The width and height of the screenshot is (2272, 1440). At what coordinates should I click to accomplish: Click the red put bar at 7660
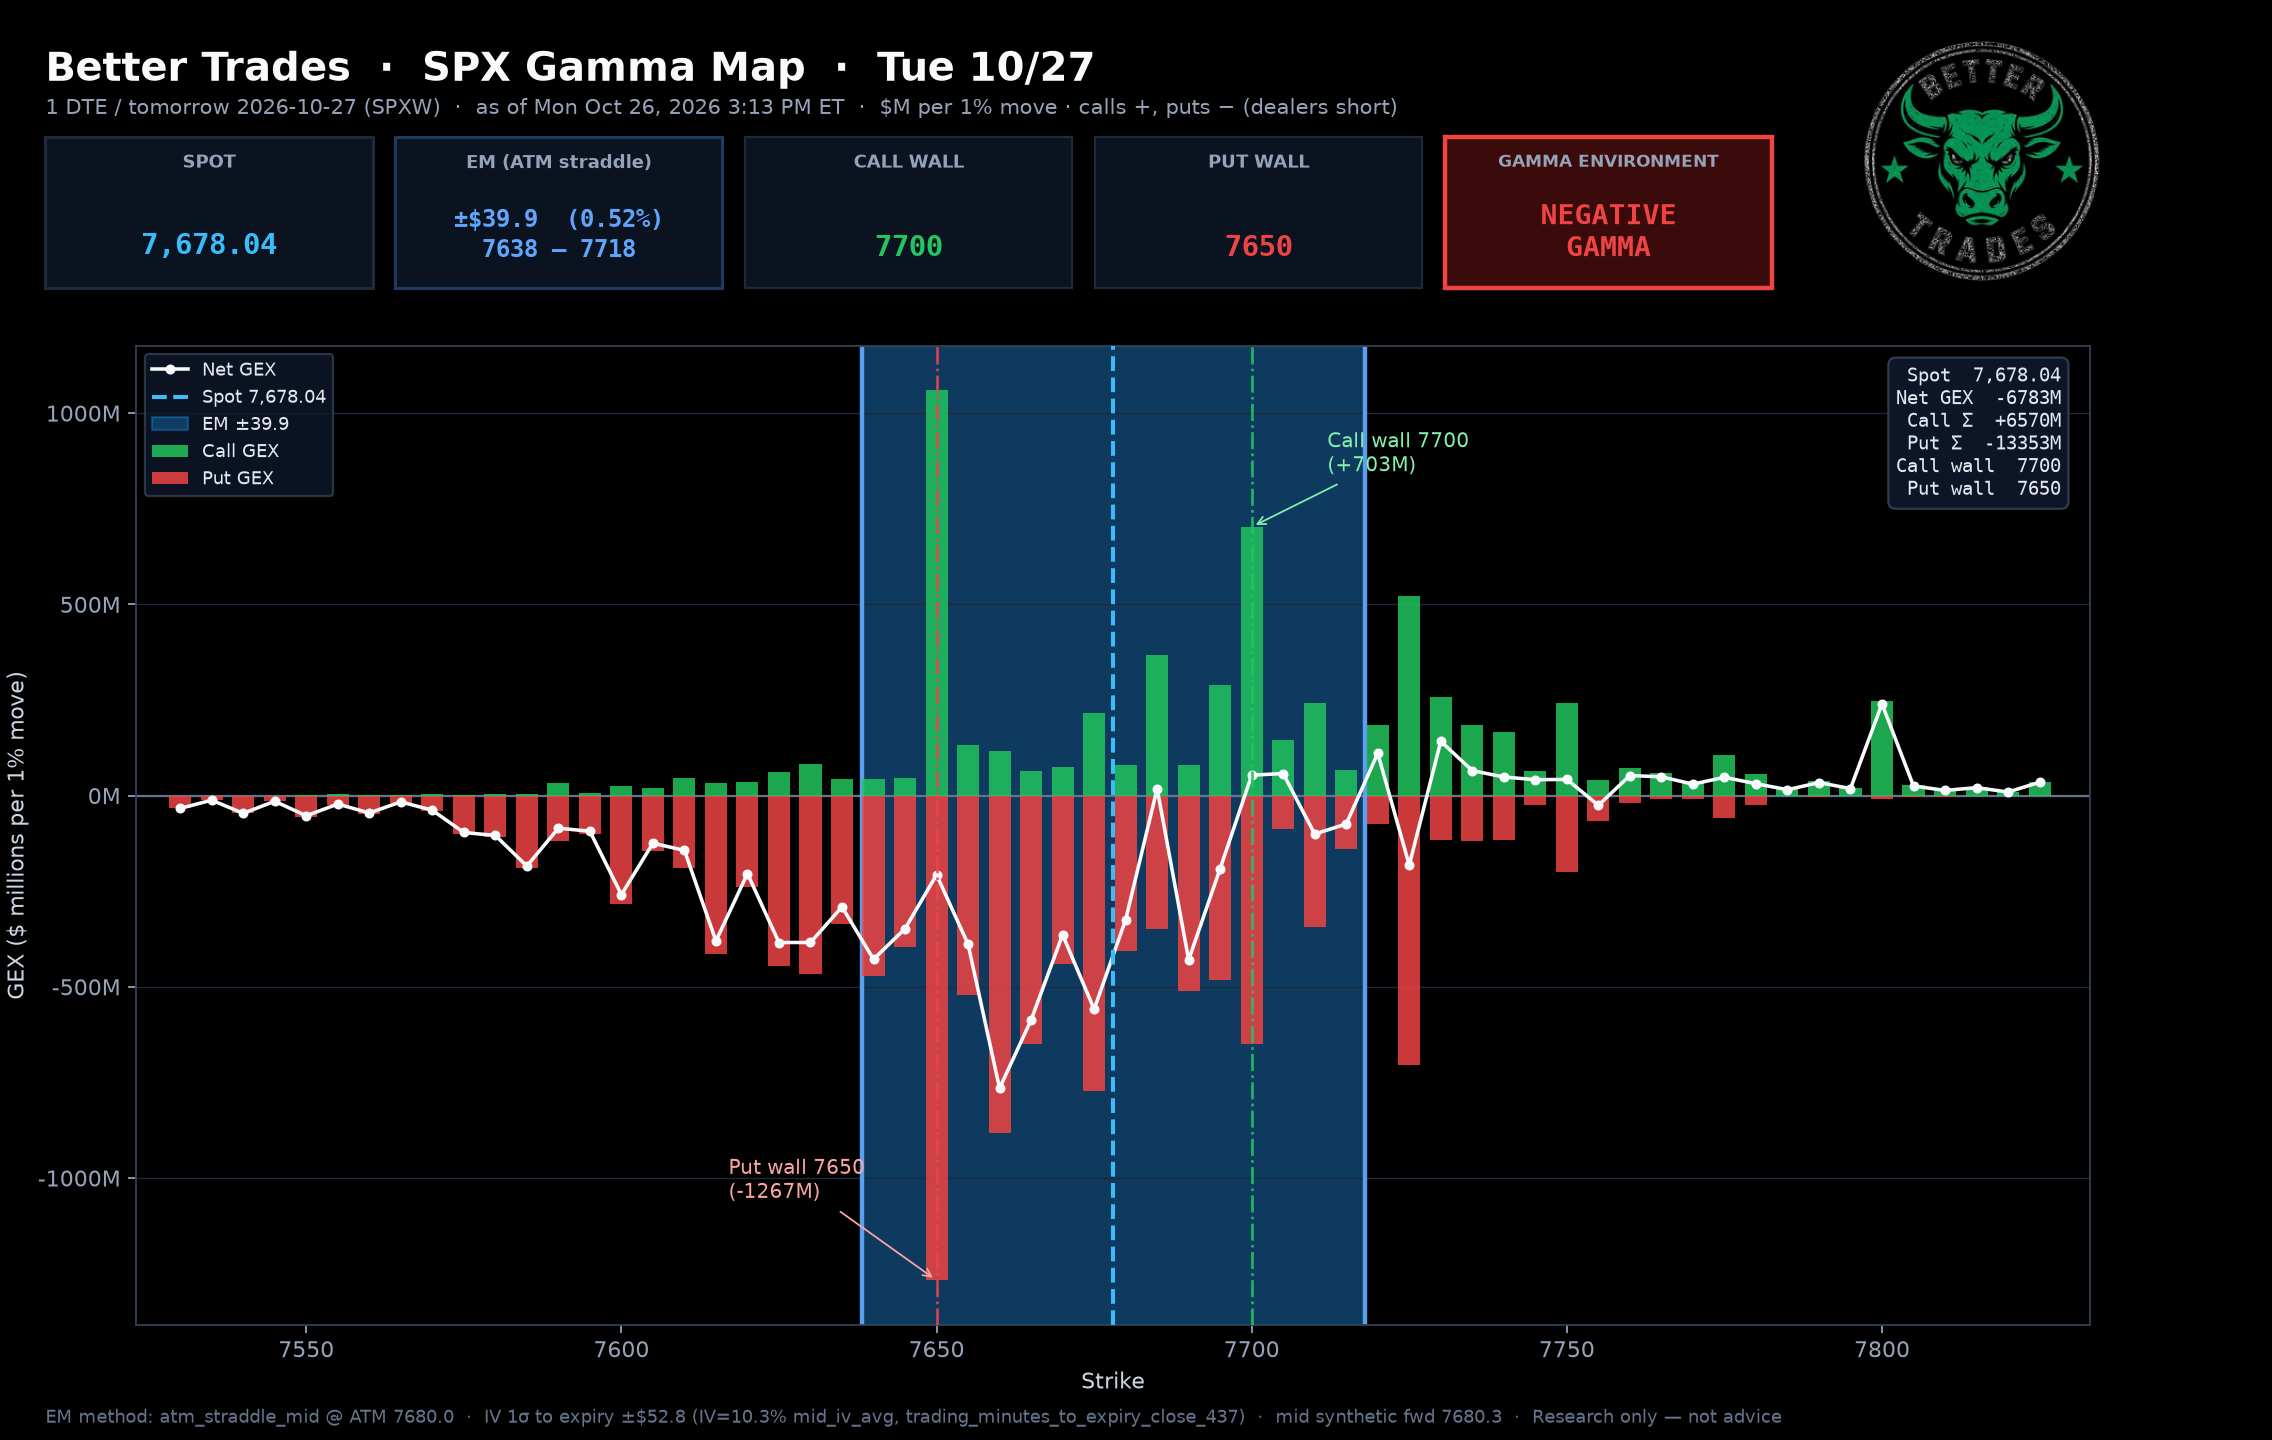click(1000, 964)
